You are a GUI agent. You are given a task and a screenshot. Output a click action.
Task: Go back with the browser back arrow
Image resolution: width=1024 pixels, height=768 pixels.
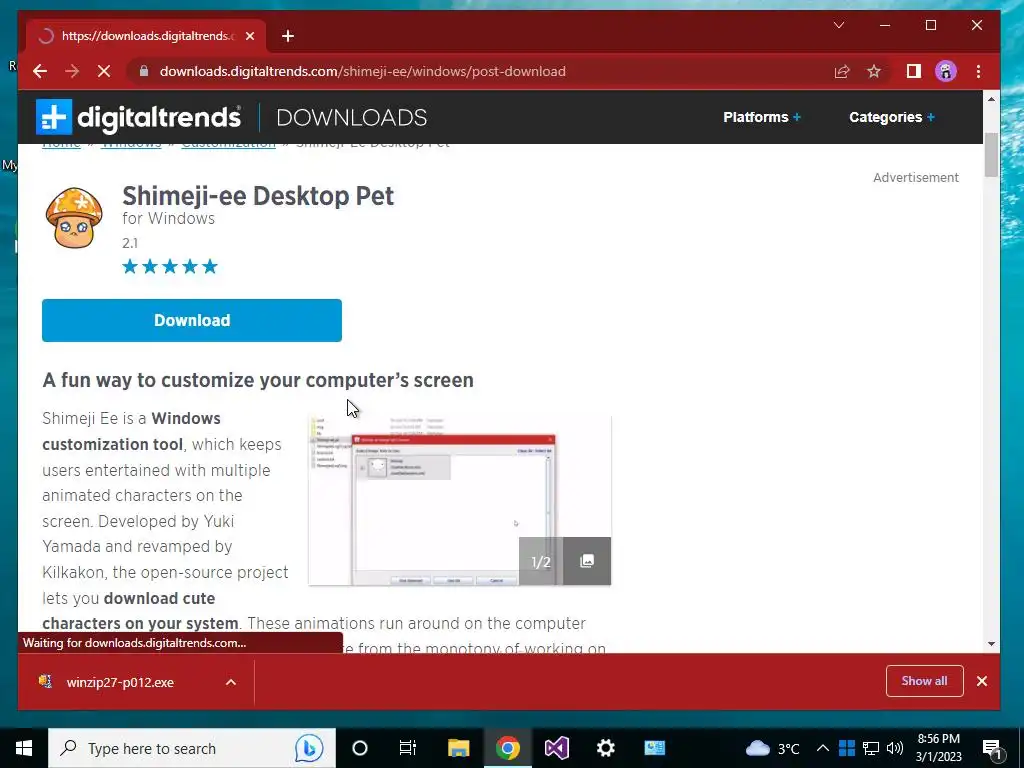[x=40, y=71]
